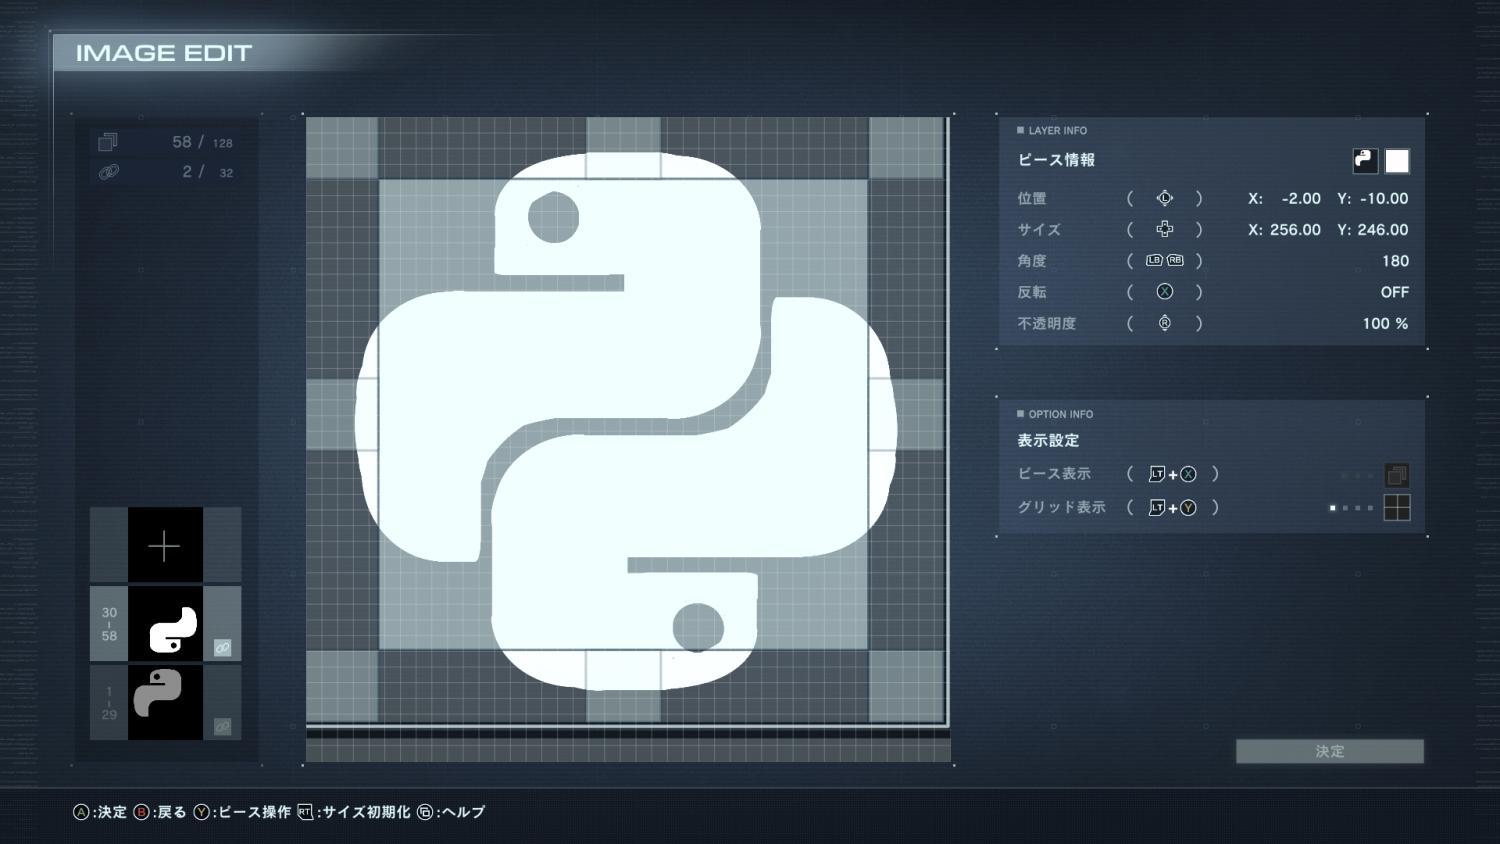Image resolution: width=1500 pixels, height=844 pixels.
Task: Click the link icon on layer 30-58
Action: pyautogui.click(x=222, y=648)
